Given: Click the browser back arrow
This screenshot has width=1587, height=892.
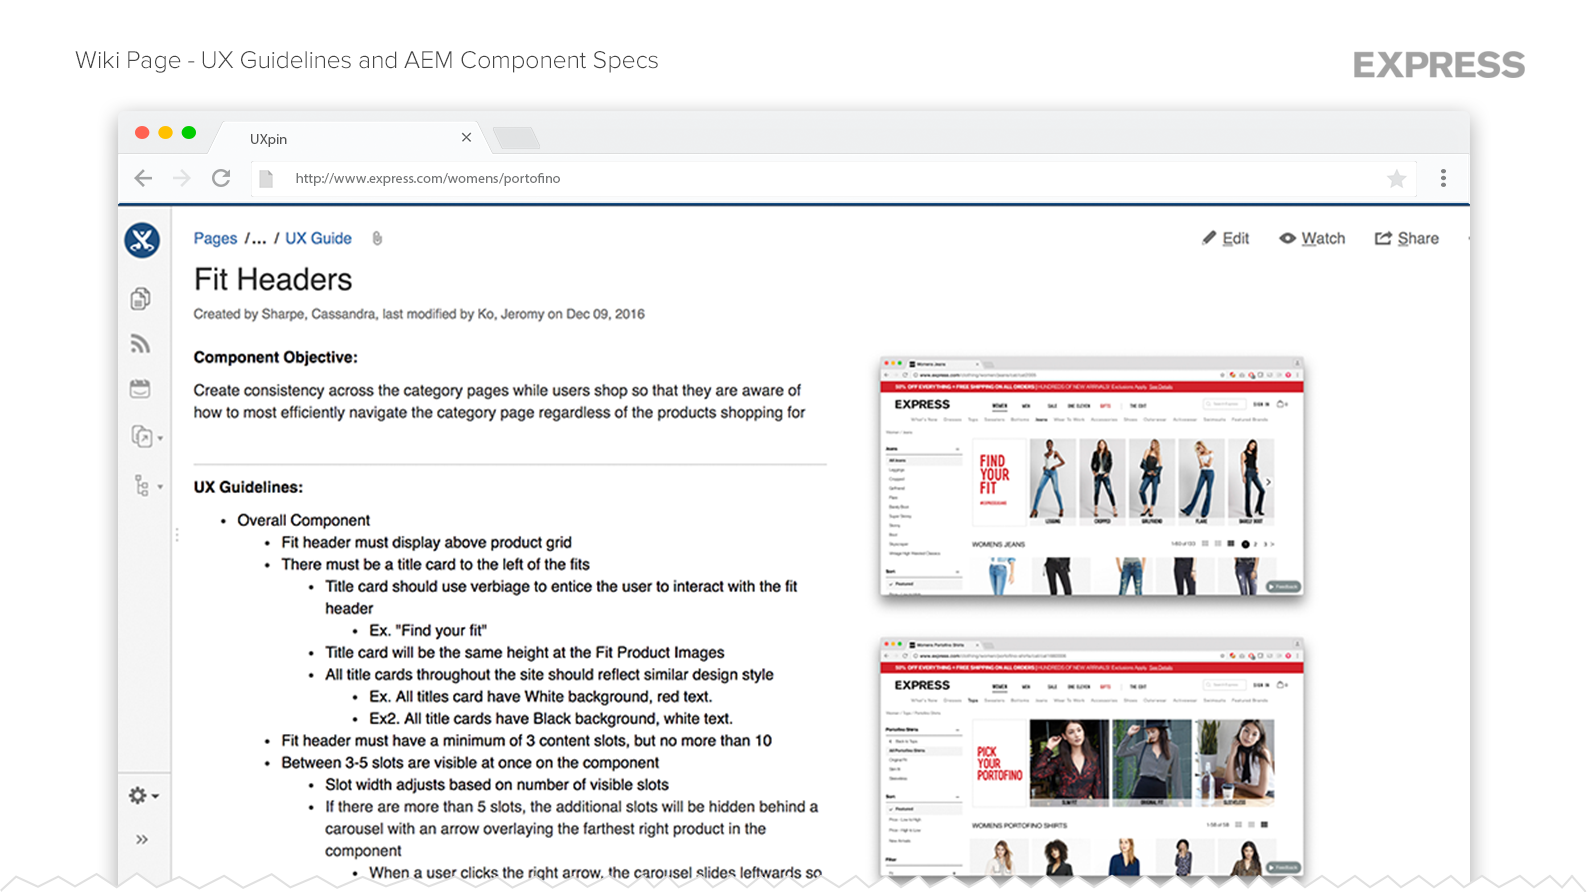Looking at the screenshot, I should [x=143, y=179].
